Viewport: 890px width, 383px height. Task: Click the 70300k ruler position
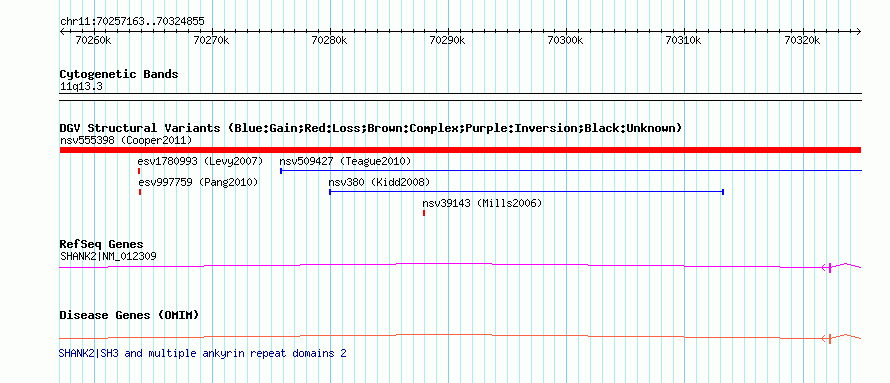point(565,40)
